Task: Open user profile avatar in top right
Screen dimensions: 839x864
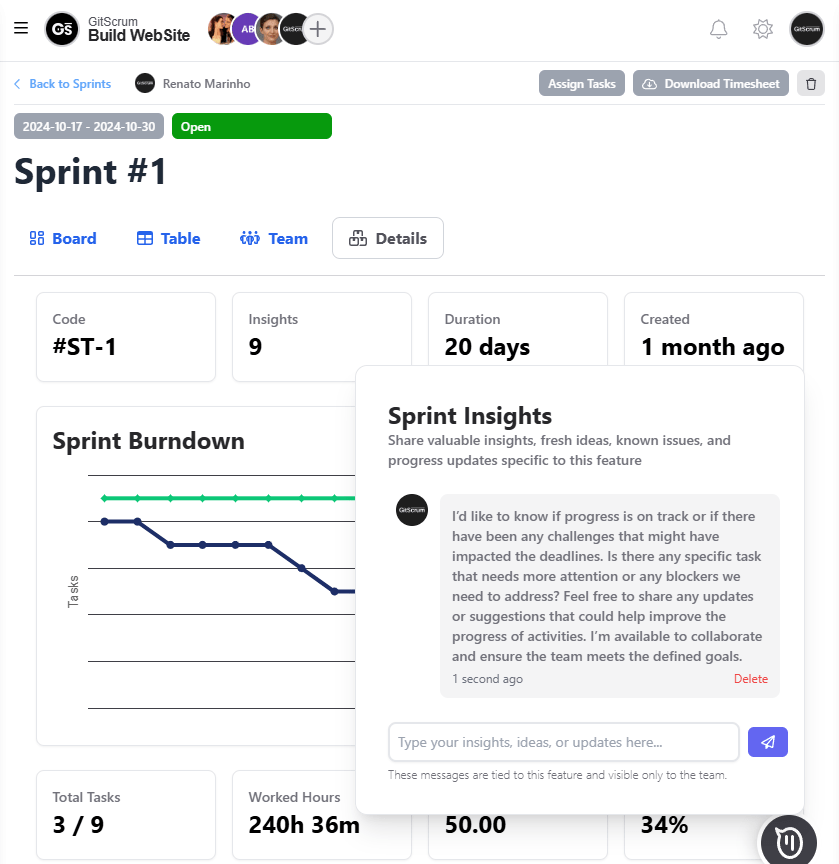Action: [x=806, y=29]
